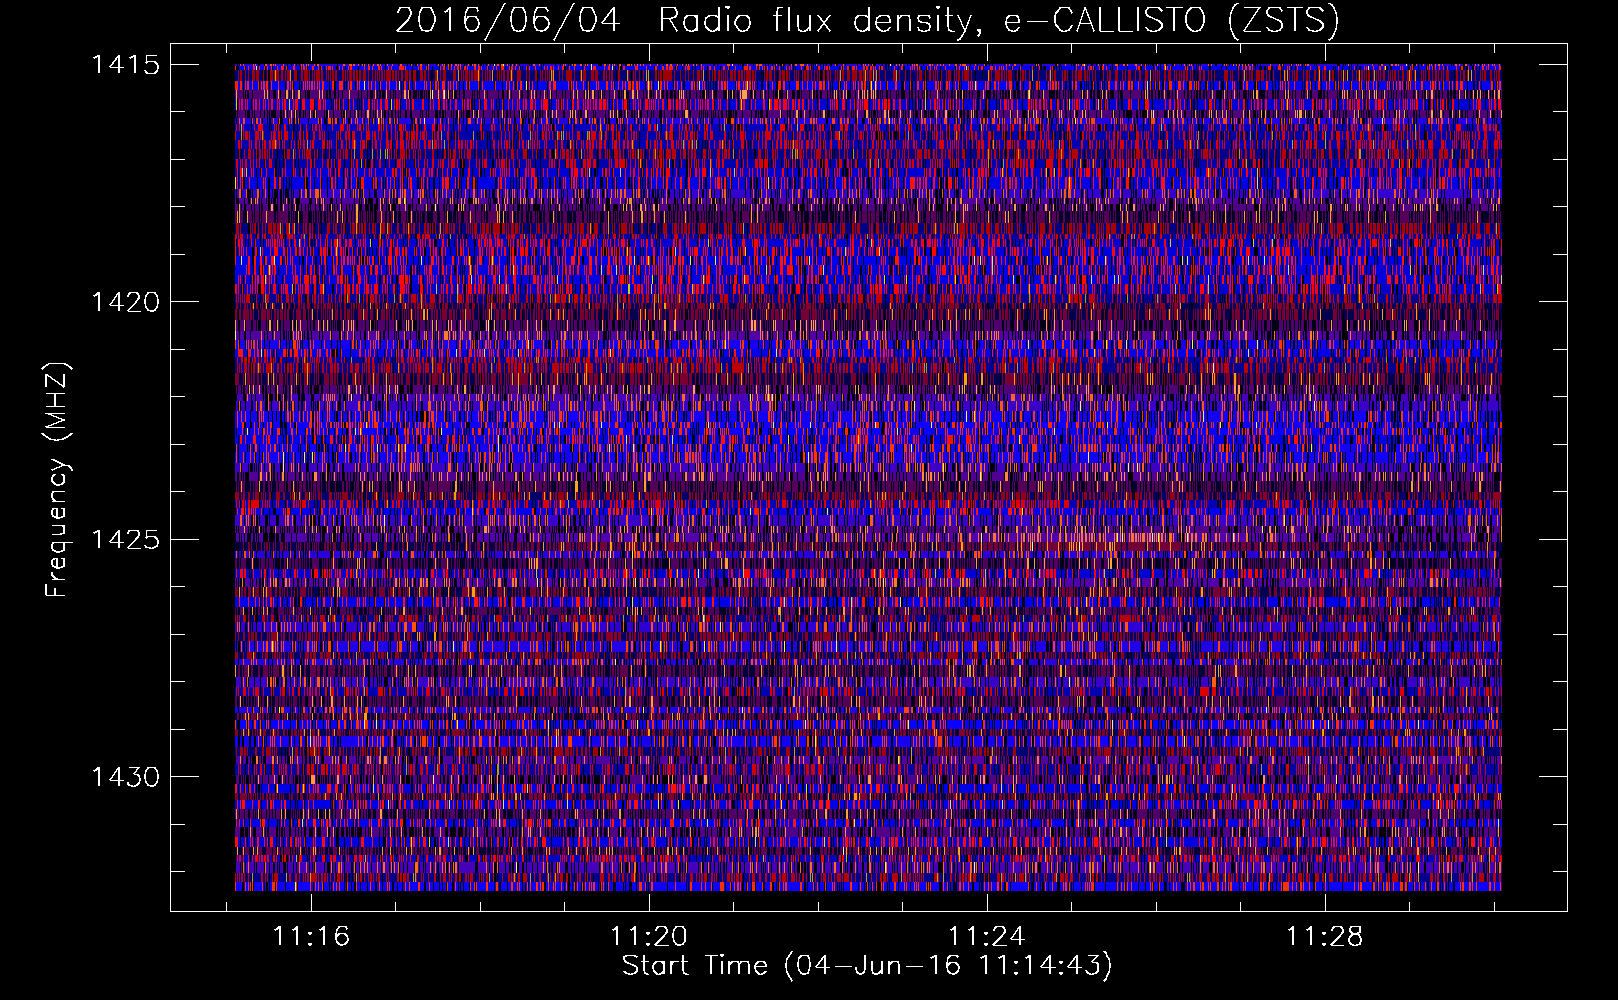Click the 11:16 time tick label

[312, 937]
